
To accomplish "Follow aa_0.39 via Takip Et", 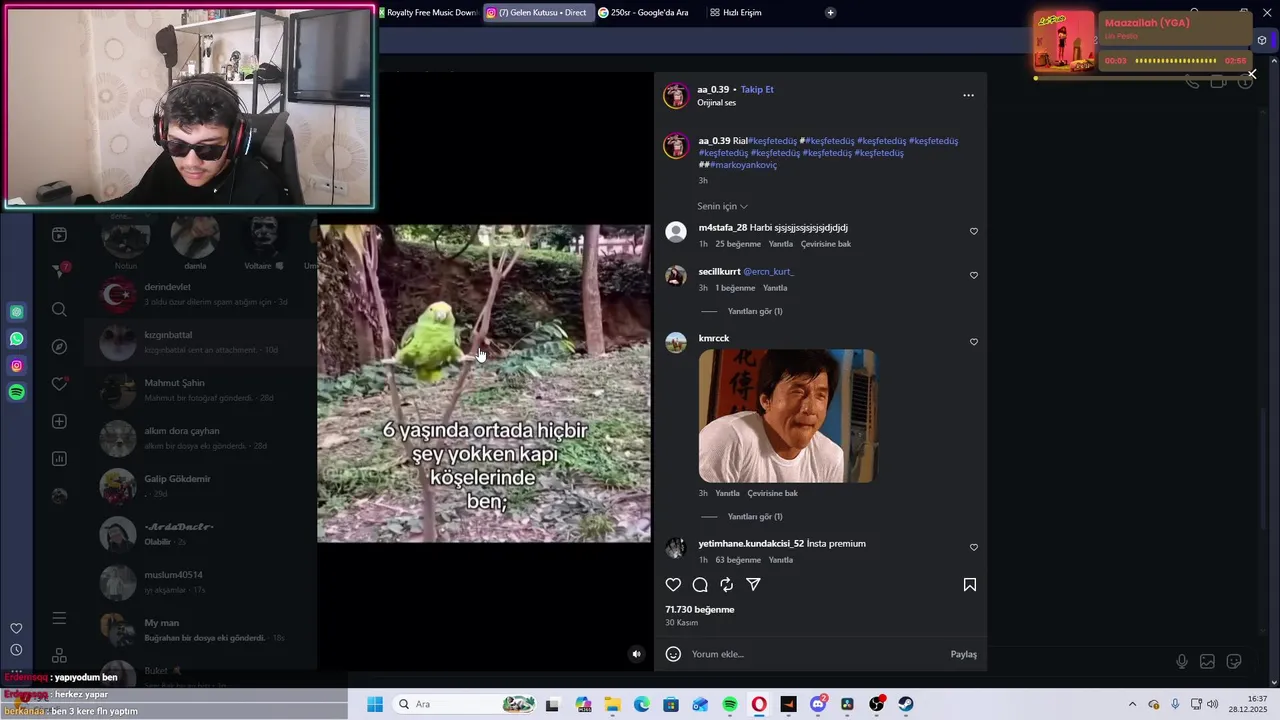I will click(757, 89).
